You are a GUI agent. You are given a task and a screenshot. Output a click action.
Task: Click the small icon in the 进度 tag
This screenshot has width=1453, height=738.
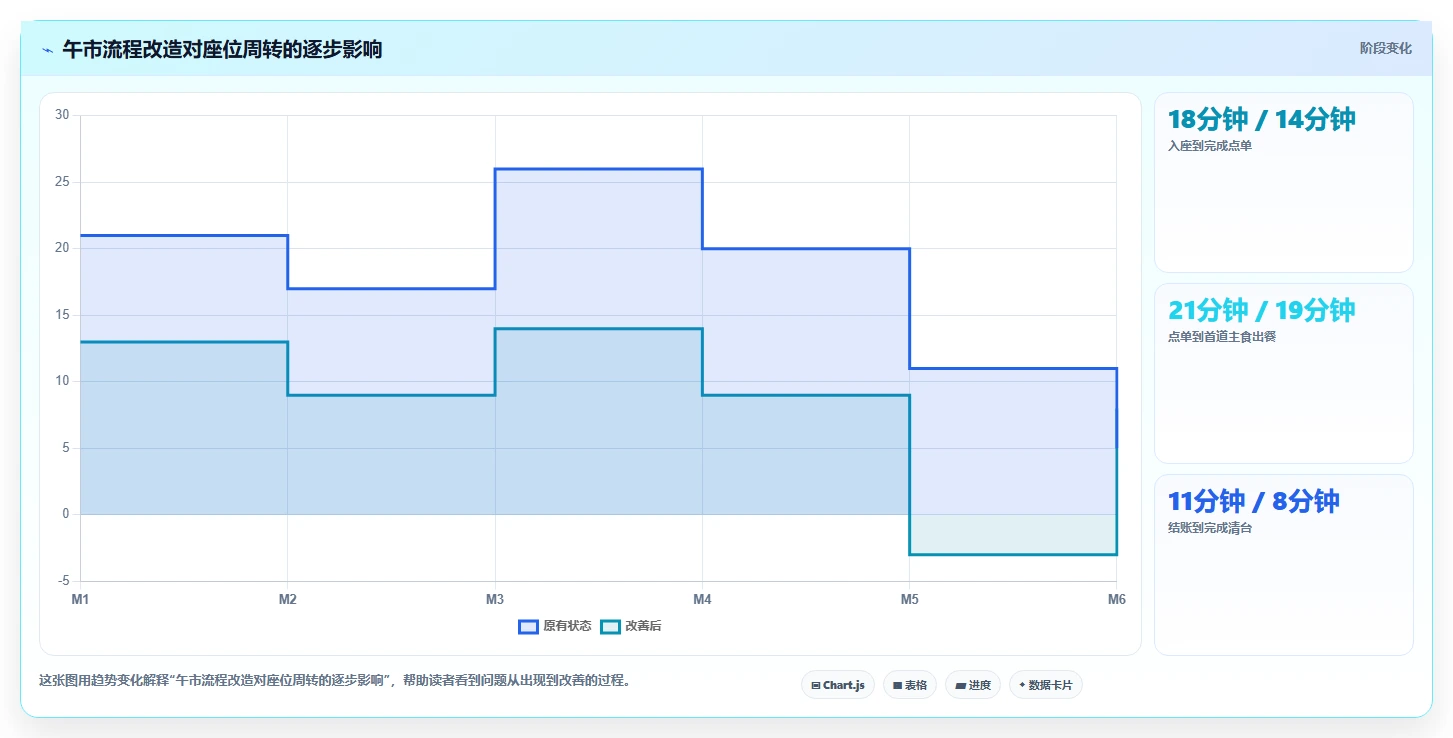960,686
